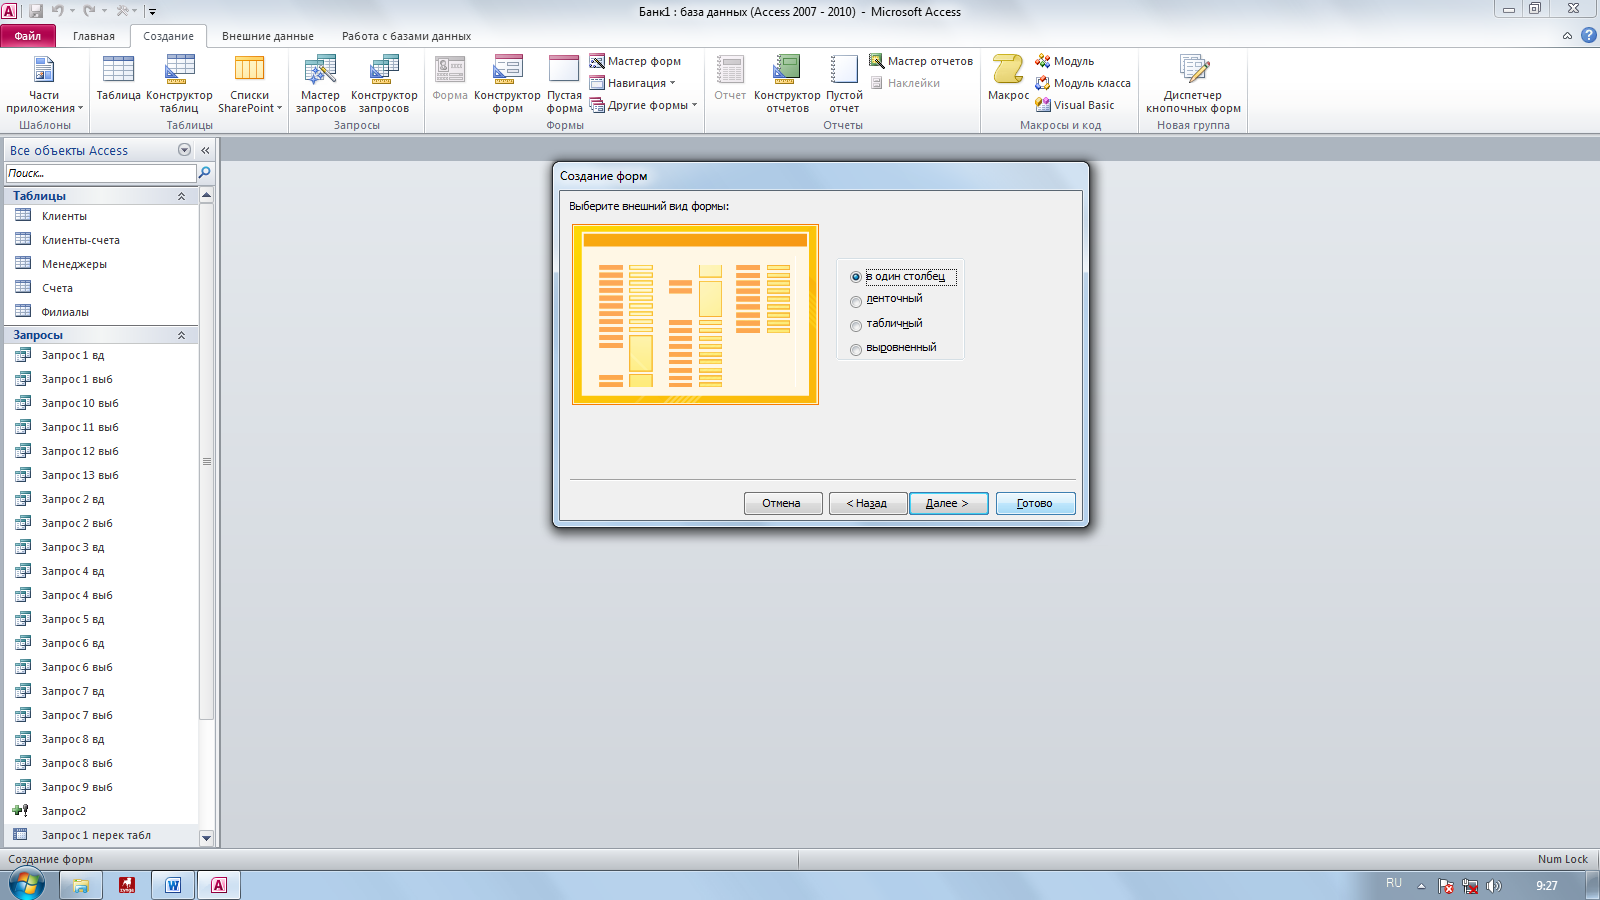Click the Word icon in taskbar
This screenshot has height=900, width=1600.
point(173,885)
